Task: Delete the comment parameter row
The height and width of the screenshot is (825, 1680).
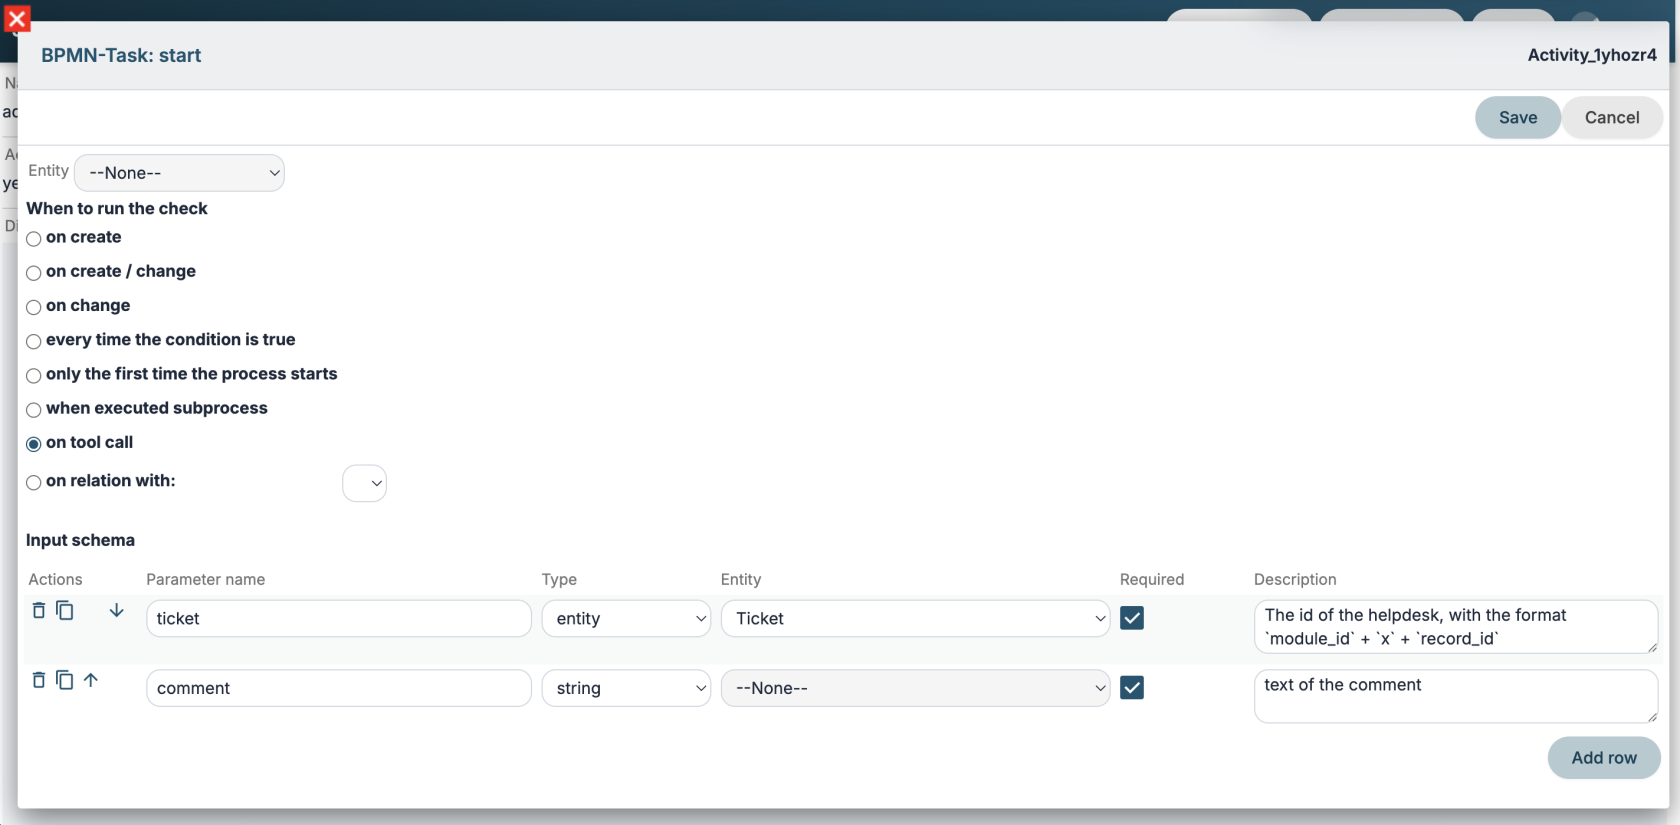Action: (x=39, y=680)
